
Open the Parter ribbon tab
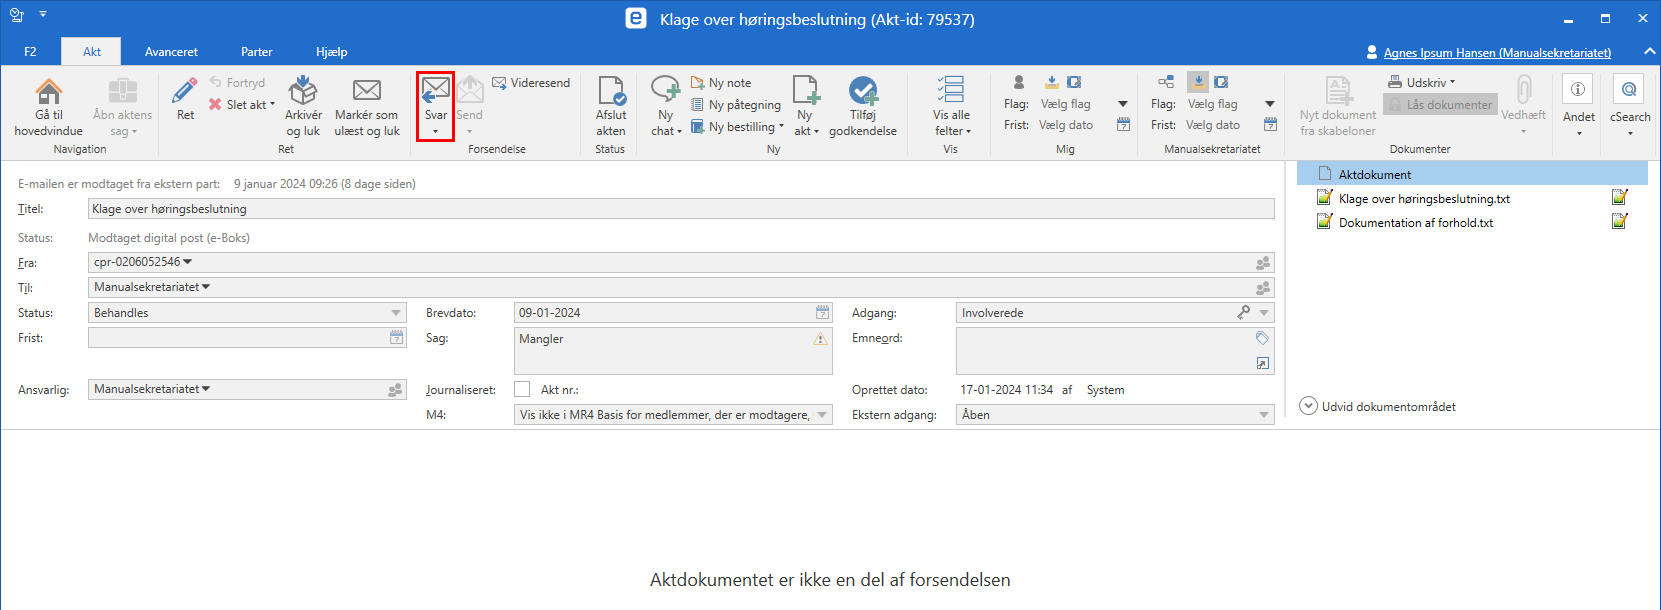256,52
